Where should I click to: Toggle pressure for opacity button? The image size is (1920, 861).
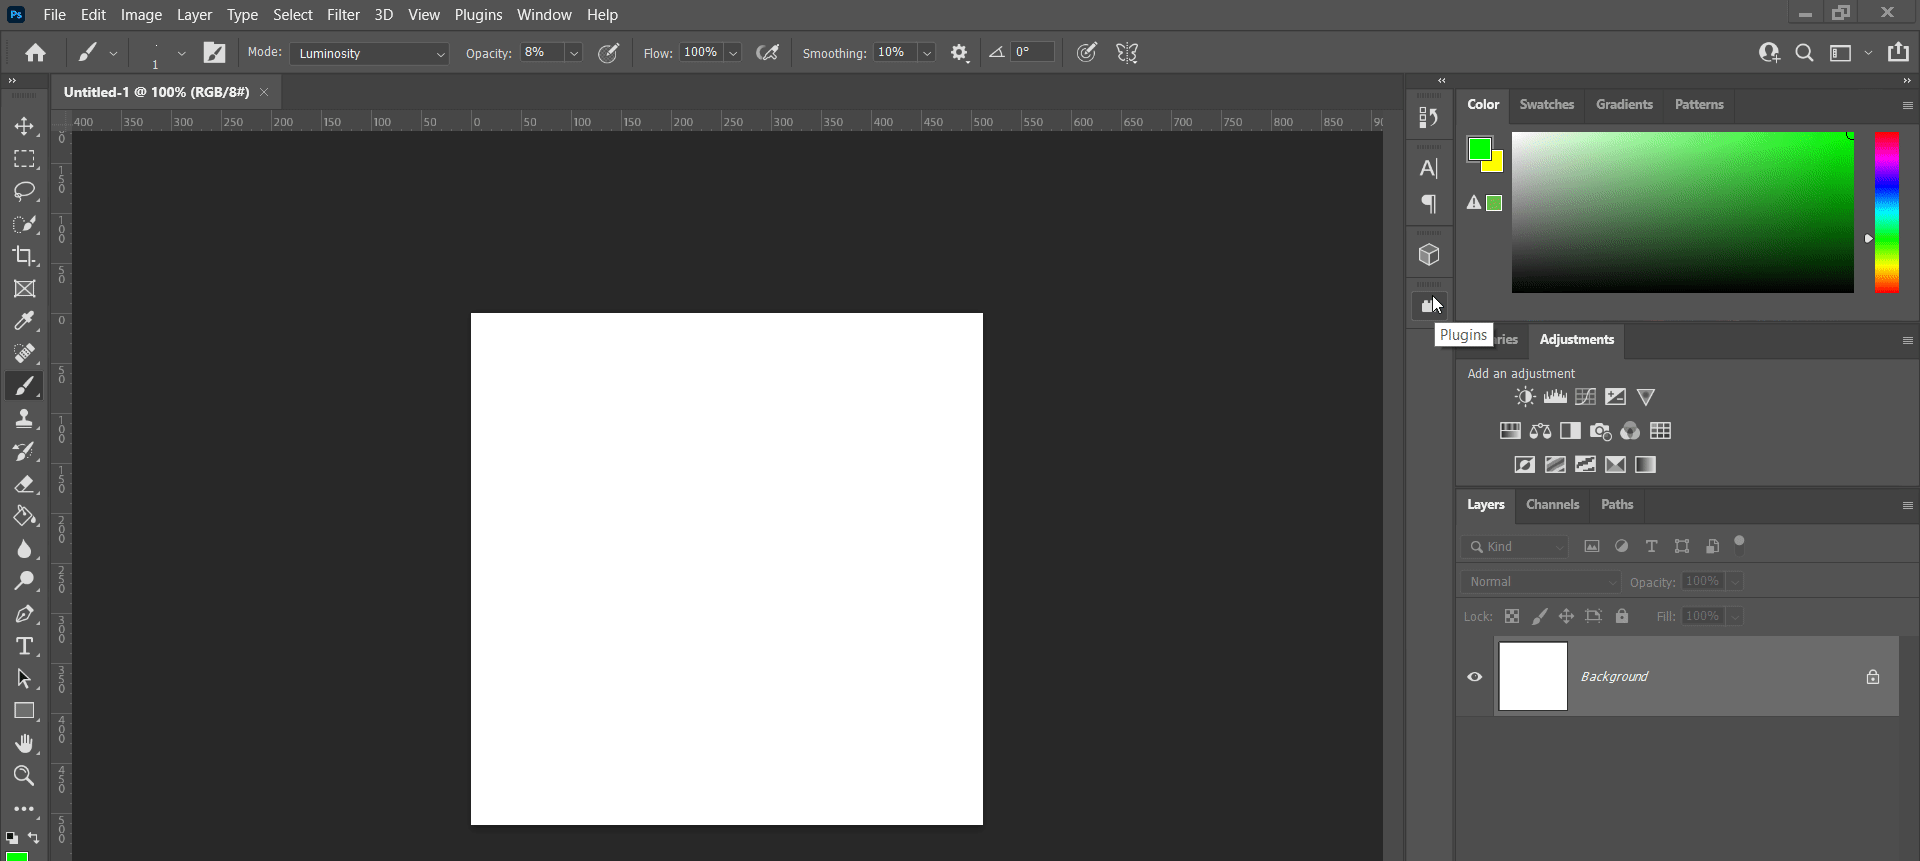click(608, 53)
